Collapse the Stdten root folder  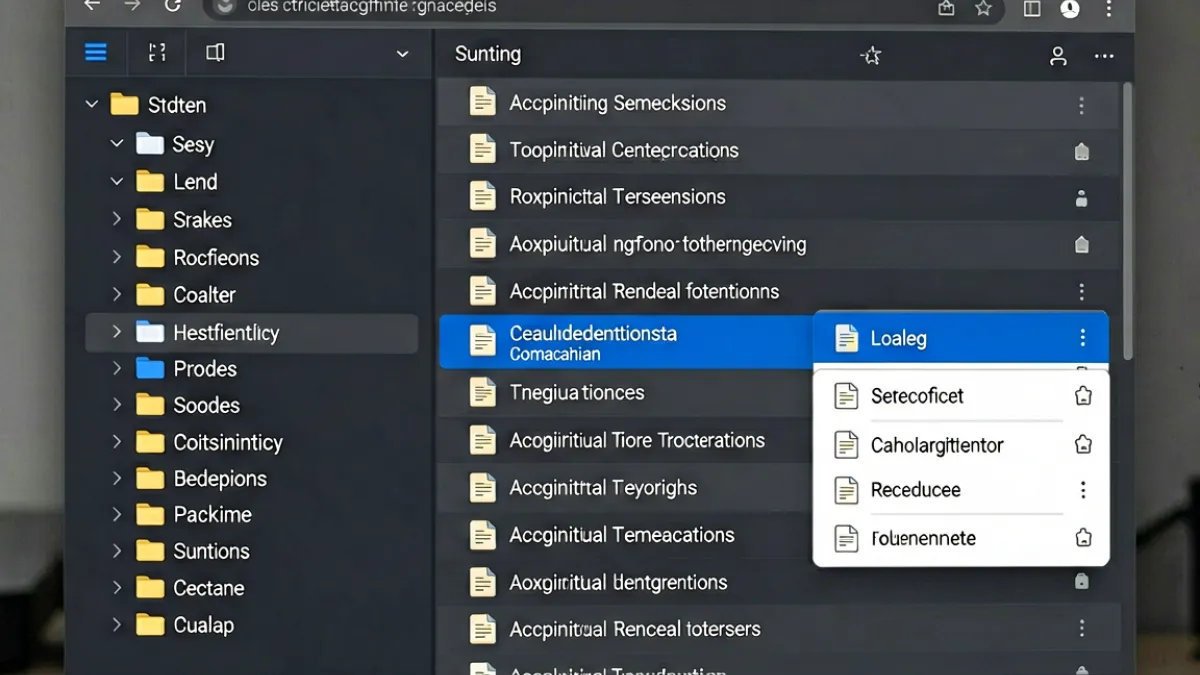click(92, 104)
